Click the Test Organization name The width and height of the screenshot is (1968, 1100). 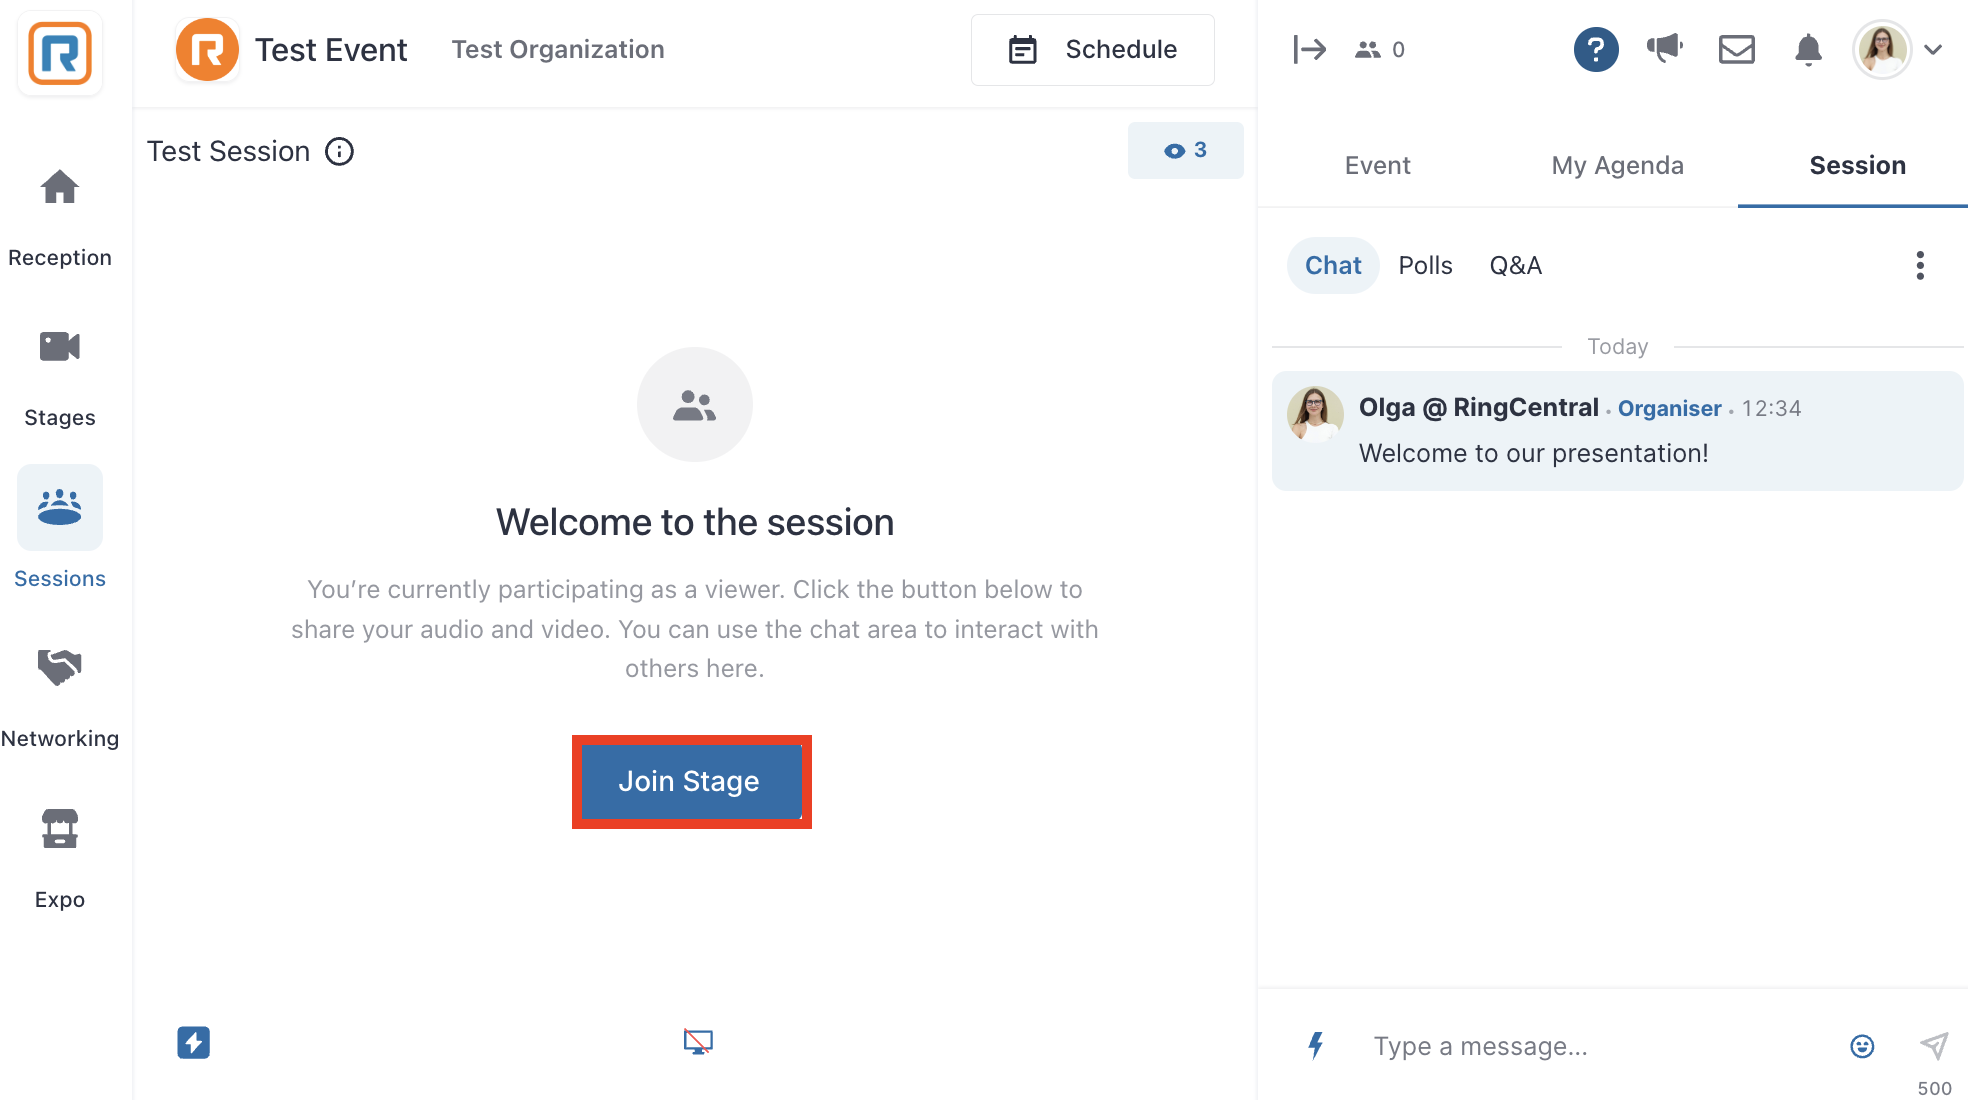click(x=558, y=49)
